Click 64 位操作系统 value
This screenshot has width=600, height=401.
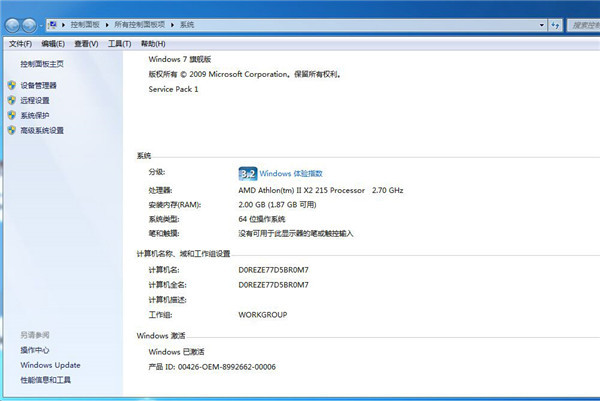point(262,219)
